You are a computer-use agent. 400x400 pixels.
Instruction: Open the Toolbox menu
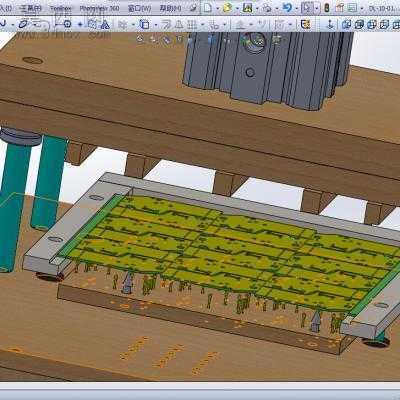pyautogui.click(x=61, y=8)
